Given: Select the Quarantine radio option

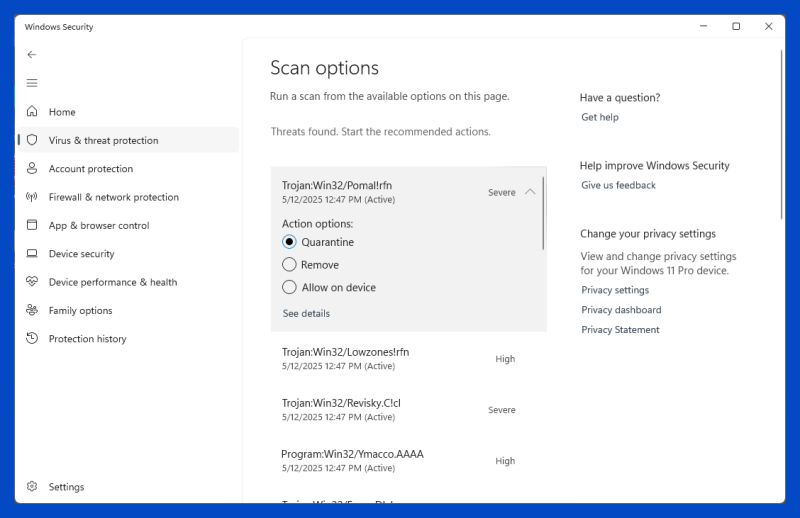Looking at the screenshot, I should (x=289, y=242).
